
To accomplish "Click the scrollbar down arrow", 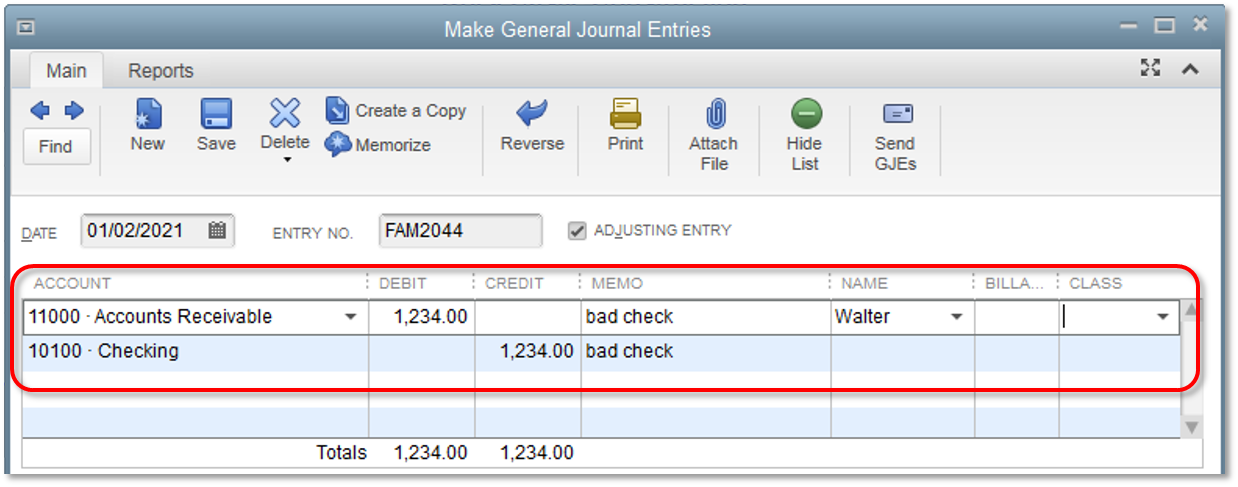I will pyautogui.click(x=1191, y=427).
